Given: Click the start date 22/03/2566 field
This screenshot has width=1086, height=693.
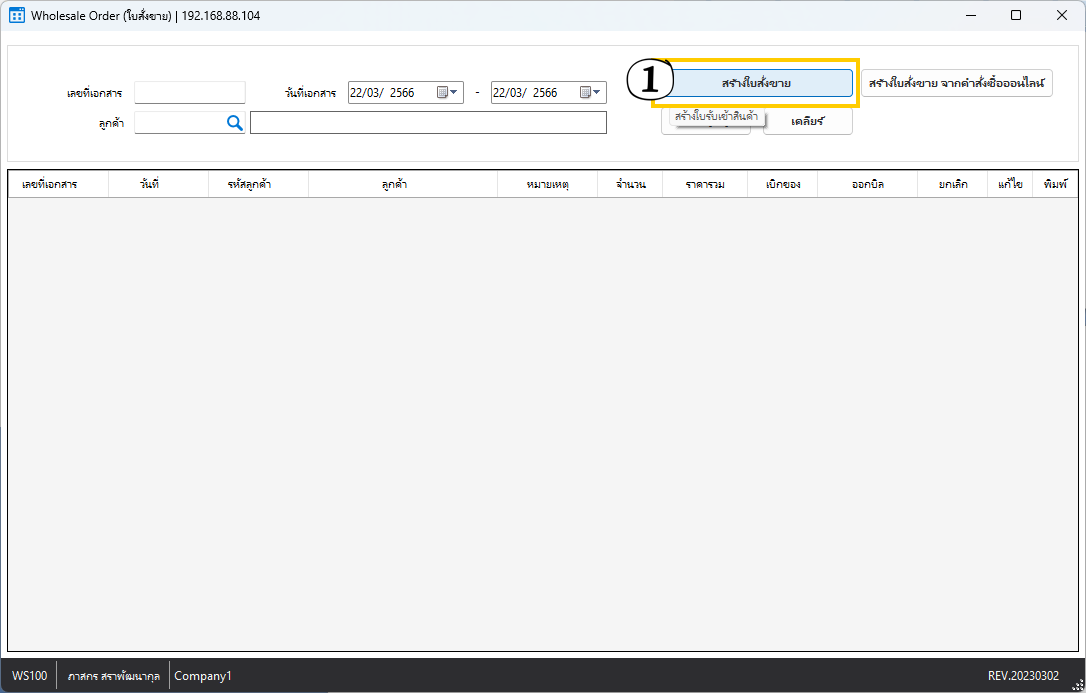Looking at the screenshot, I should coord(390,93).
